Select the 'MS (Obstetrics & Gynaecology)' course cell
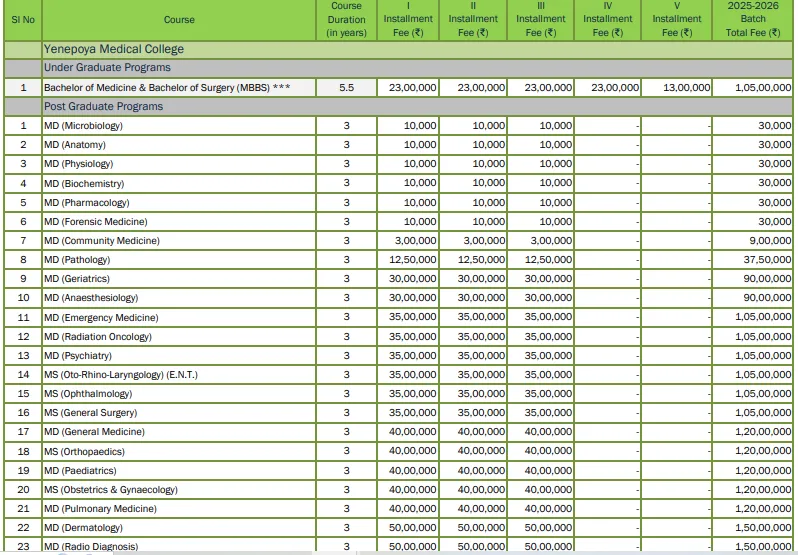The height and width of the screenshot is (555, 798). coord(110,490)
